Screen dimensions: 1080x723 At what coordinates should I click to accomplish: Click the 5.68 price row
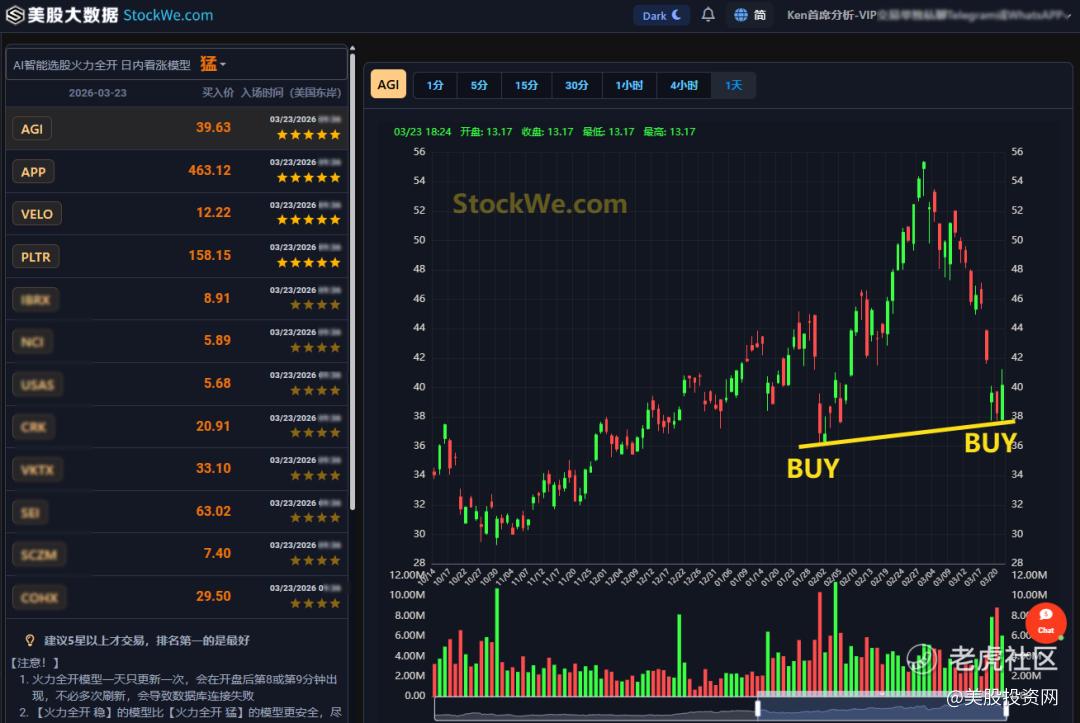[178, 384]
